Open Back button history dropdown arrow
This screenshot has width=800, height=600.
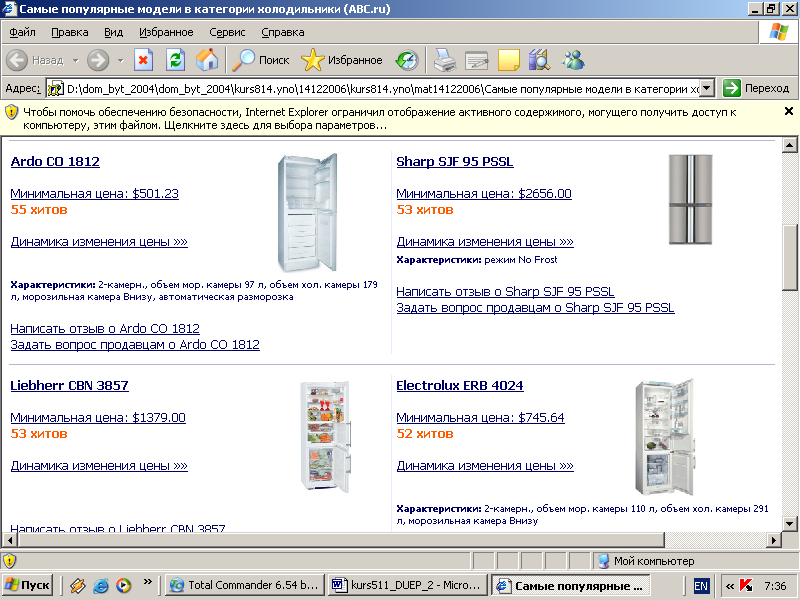pos(76,60)
